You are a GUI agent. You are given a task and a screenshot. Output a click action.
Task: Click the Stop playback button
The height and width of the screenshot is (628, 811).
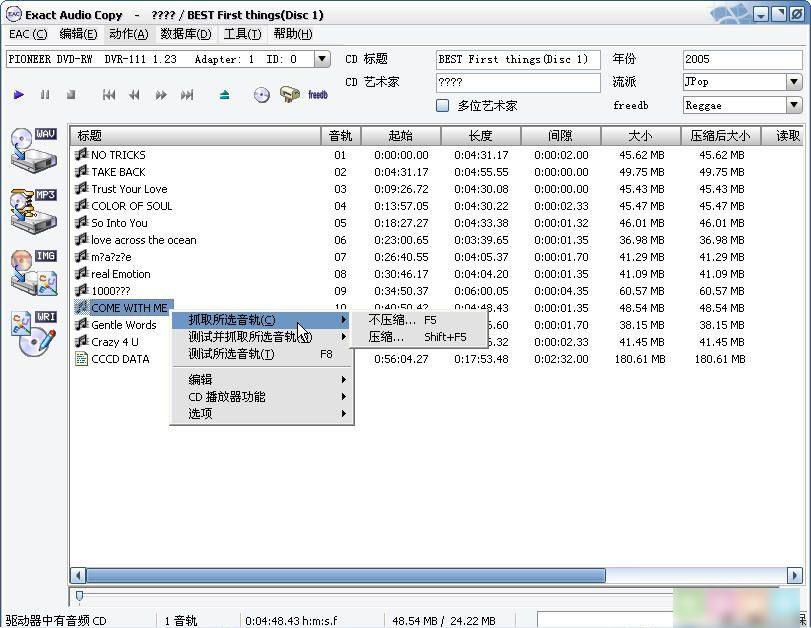pyautogui.click(x=71, y=95)
